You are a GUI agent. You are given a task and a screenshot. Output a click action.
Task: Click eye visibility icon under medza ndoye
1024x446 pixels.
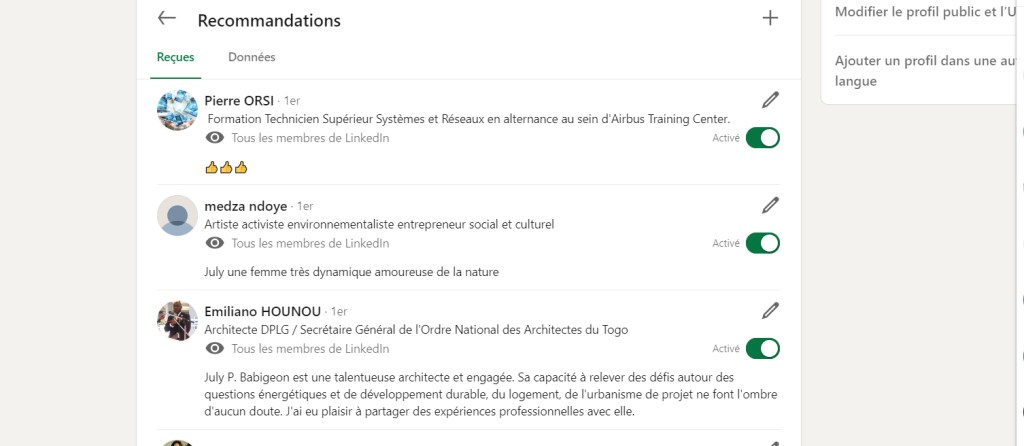pyautogui.click(x=214, y=243)
